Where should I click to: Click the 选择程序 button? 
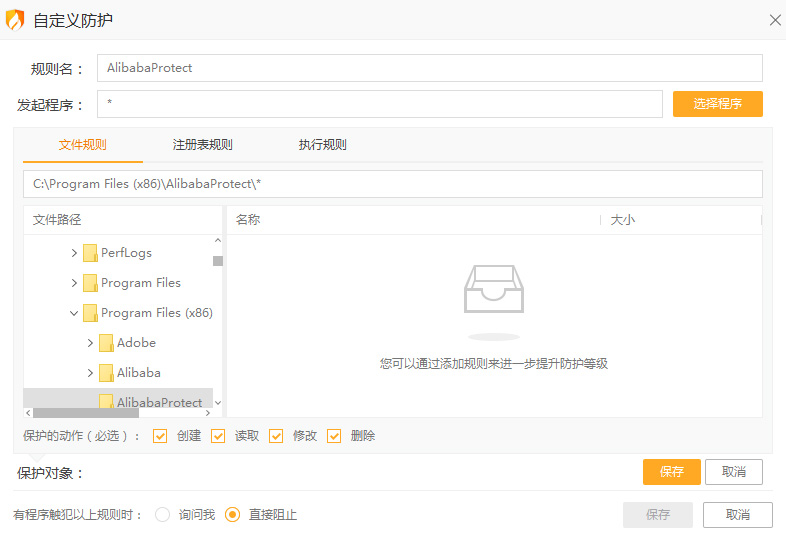tap(718, 104)
